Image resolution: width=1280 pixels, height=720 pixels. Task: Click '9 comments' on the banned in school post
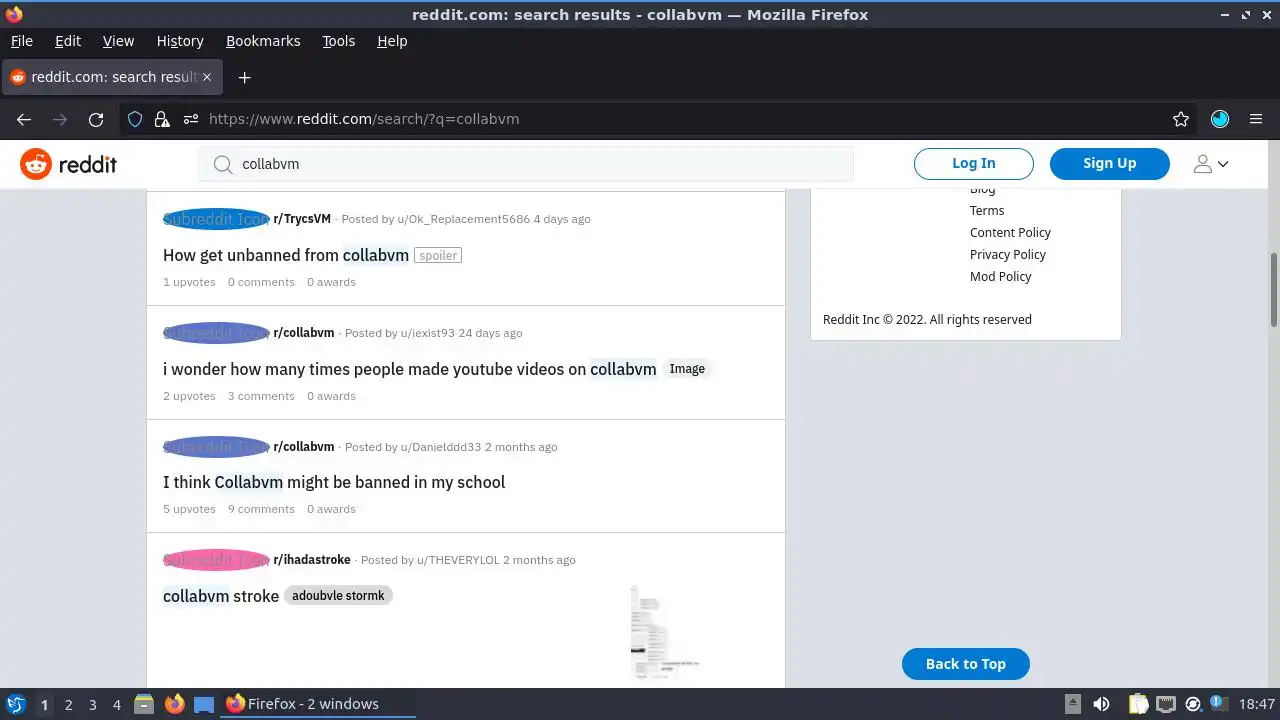(261, 509)
